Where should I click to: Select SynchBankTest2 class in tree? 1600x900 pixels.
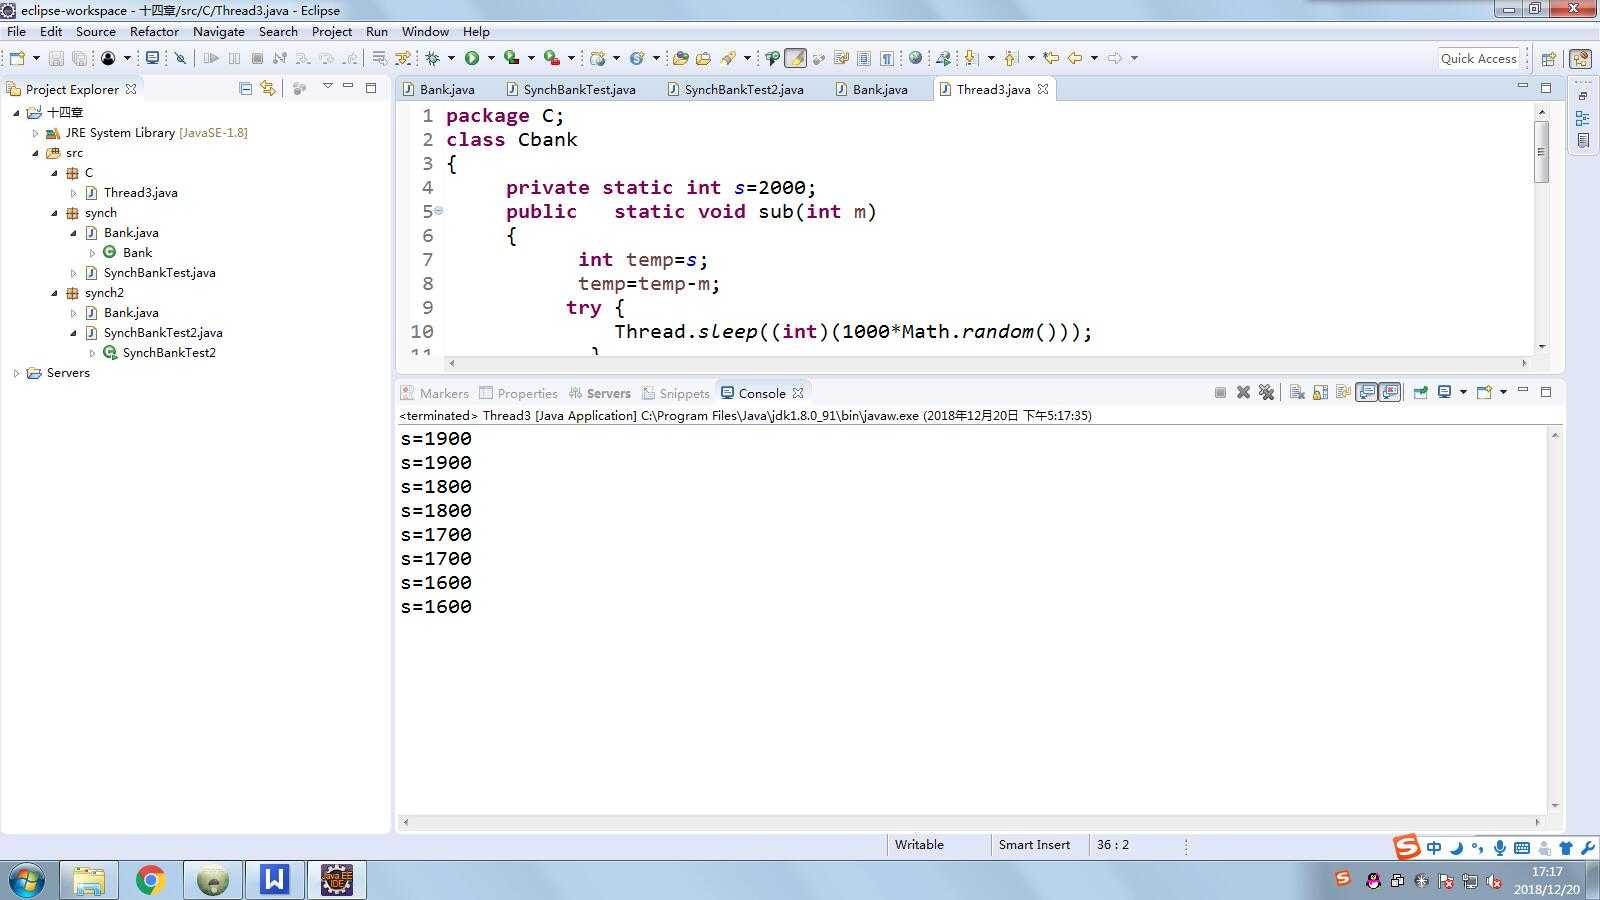(x=169, y=353)
